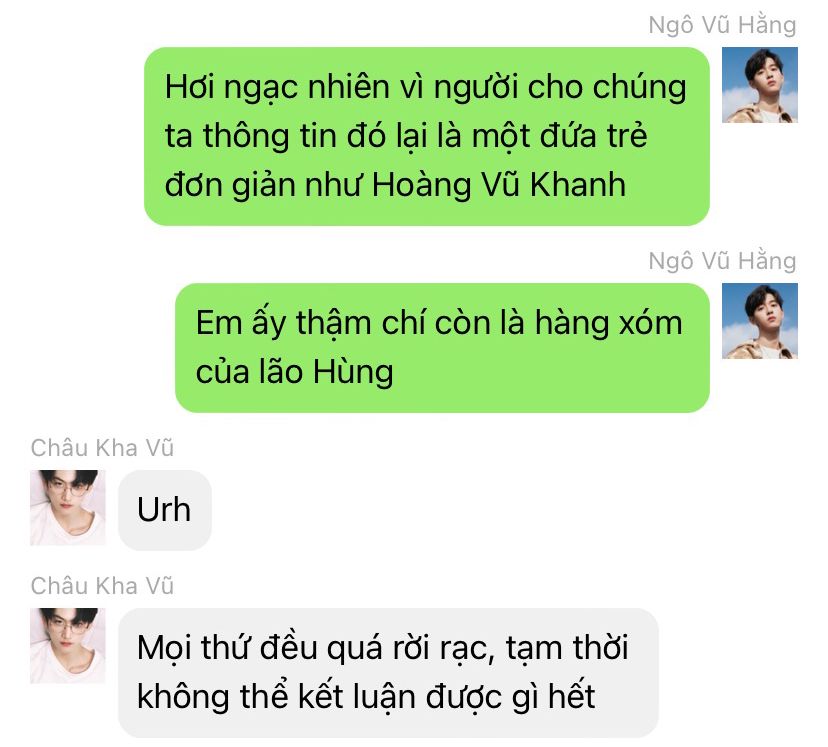Image resolution: width=828 pixels, height=747 pixels.
Task: Click the name 'Hoàng Vũ Khanh' in the first message
Action: click(x=499, y=185)
